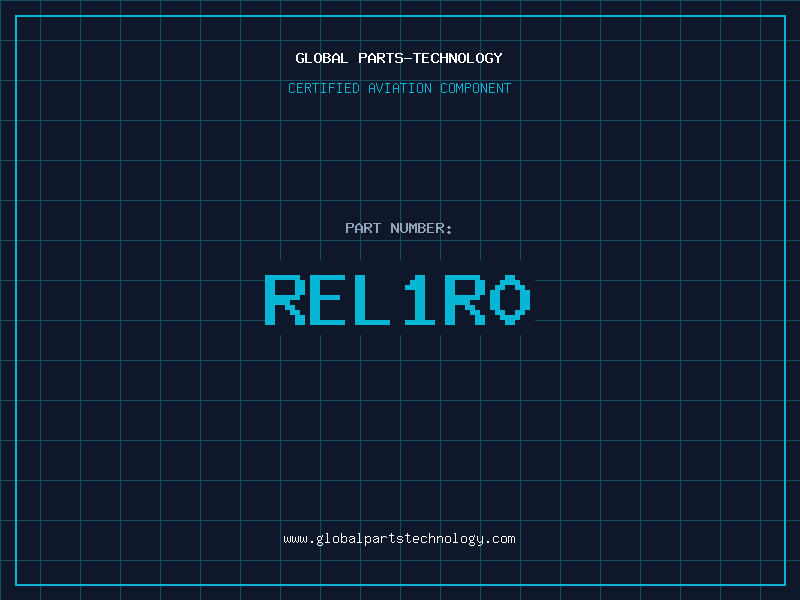Click the GLOBAL PARTS-TECHNOLOGY heading
Viewport: 800px width, 600px height.
(x=399, y=58)
